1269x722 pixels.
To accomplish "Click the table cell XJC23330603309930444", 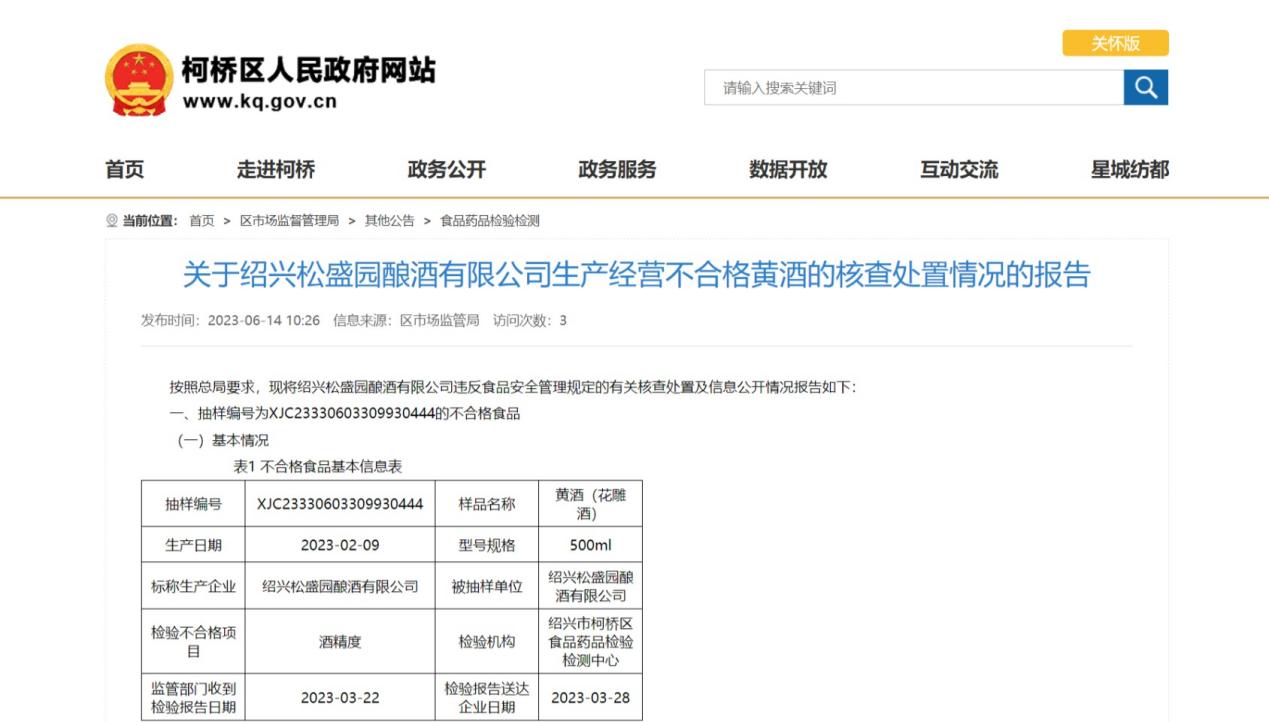I will tap(340, 504).
